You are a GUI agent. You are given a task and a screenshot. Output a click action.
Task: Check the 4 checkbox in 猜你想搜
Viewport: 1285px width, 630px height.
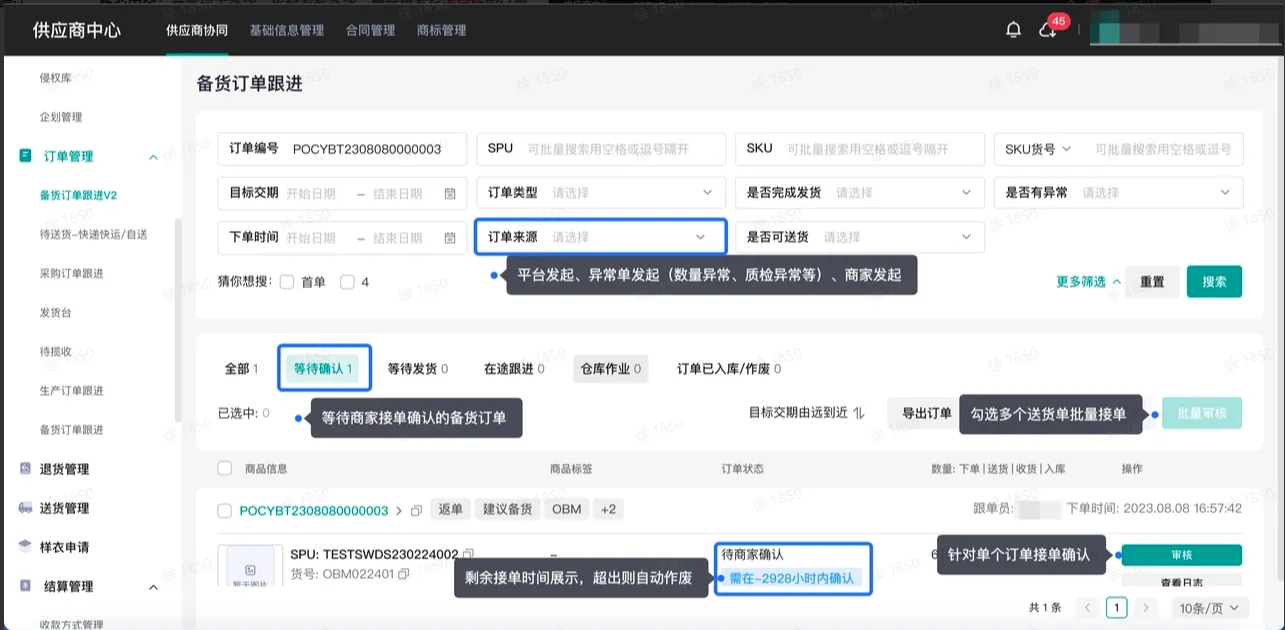coord(347,282)
